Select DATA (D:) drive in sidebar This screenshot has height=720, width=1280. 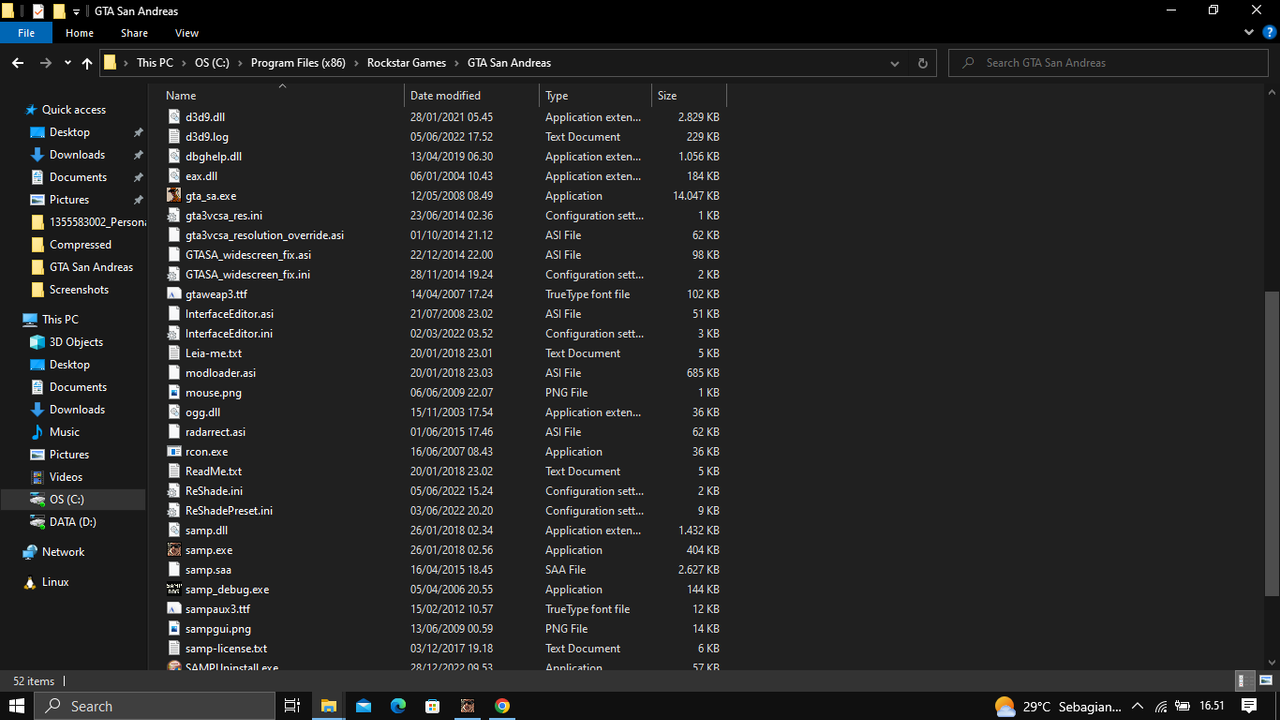point(73,522)
